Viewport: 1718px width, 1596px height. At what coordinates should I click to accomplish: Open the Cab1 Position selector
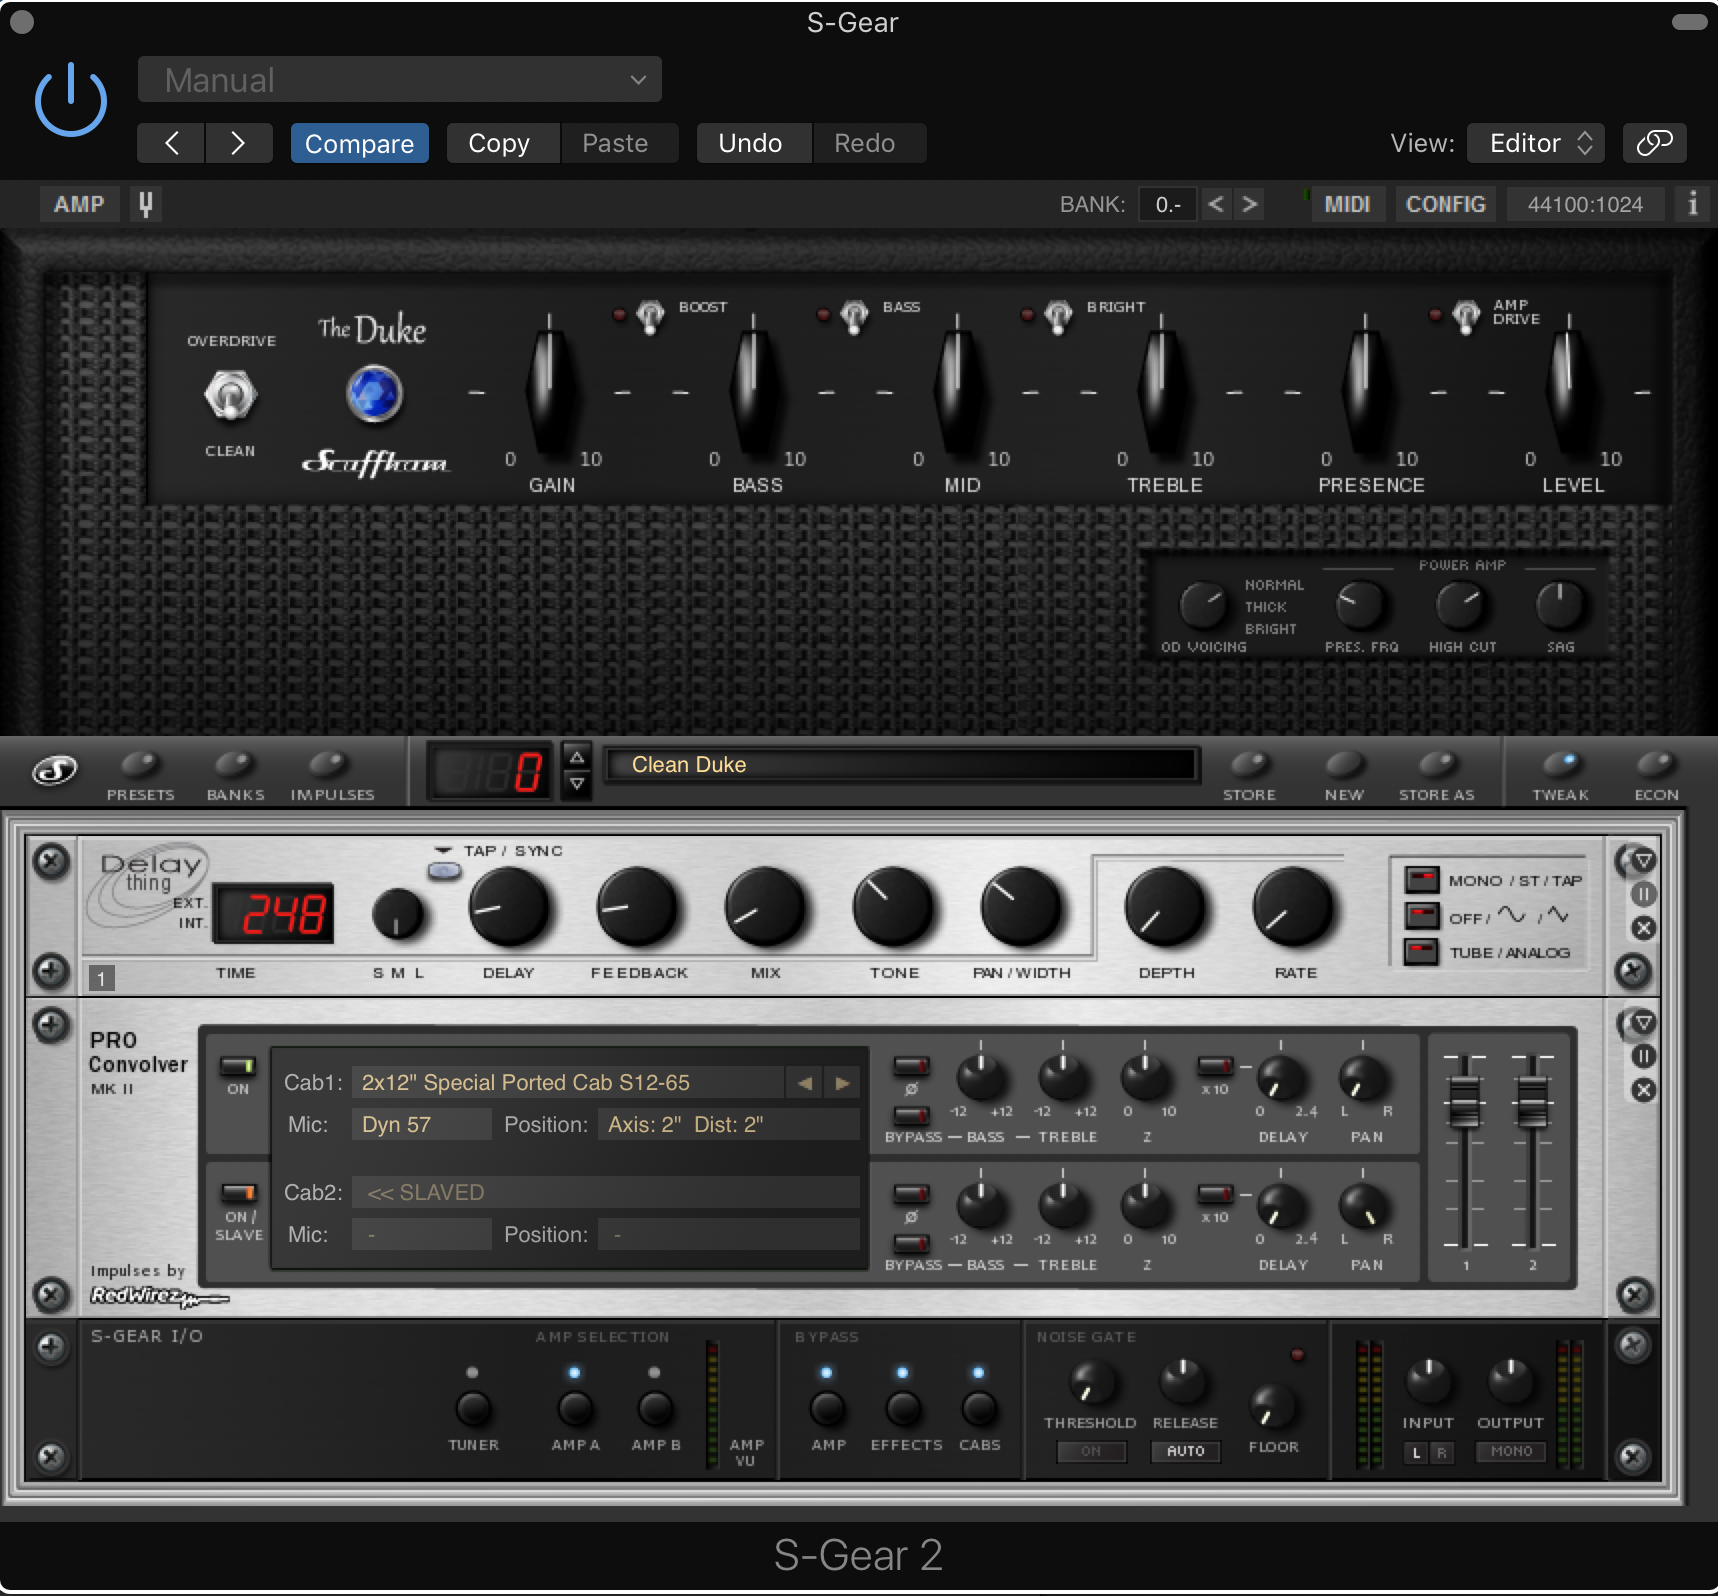728,1125
